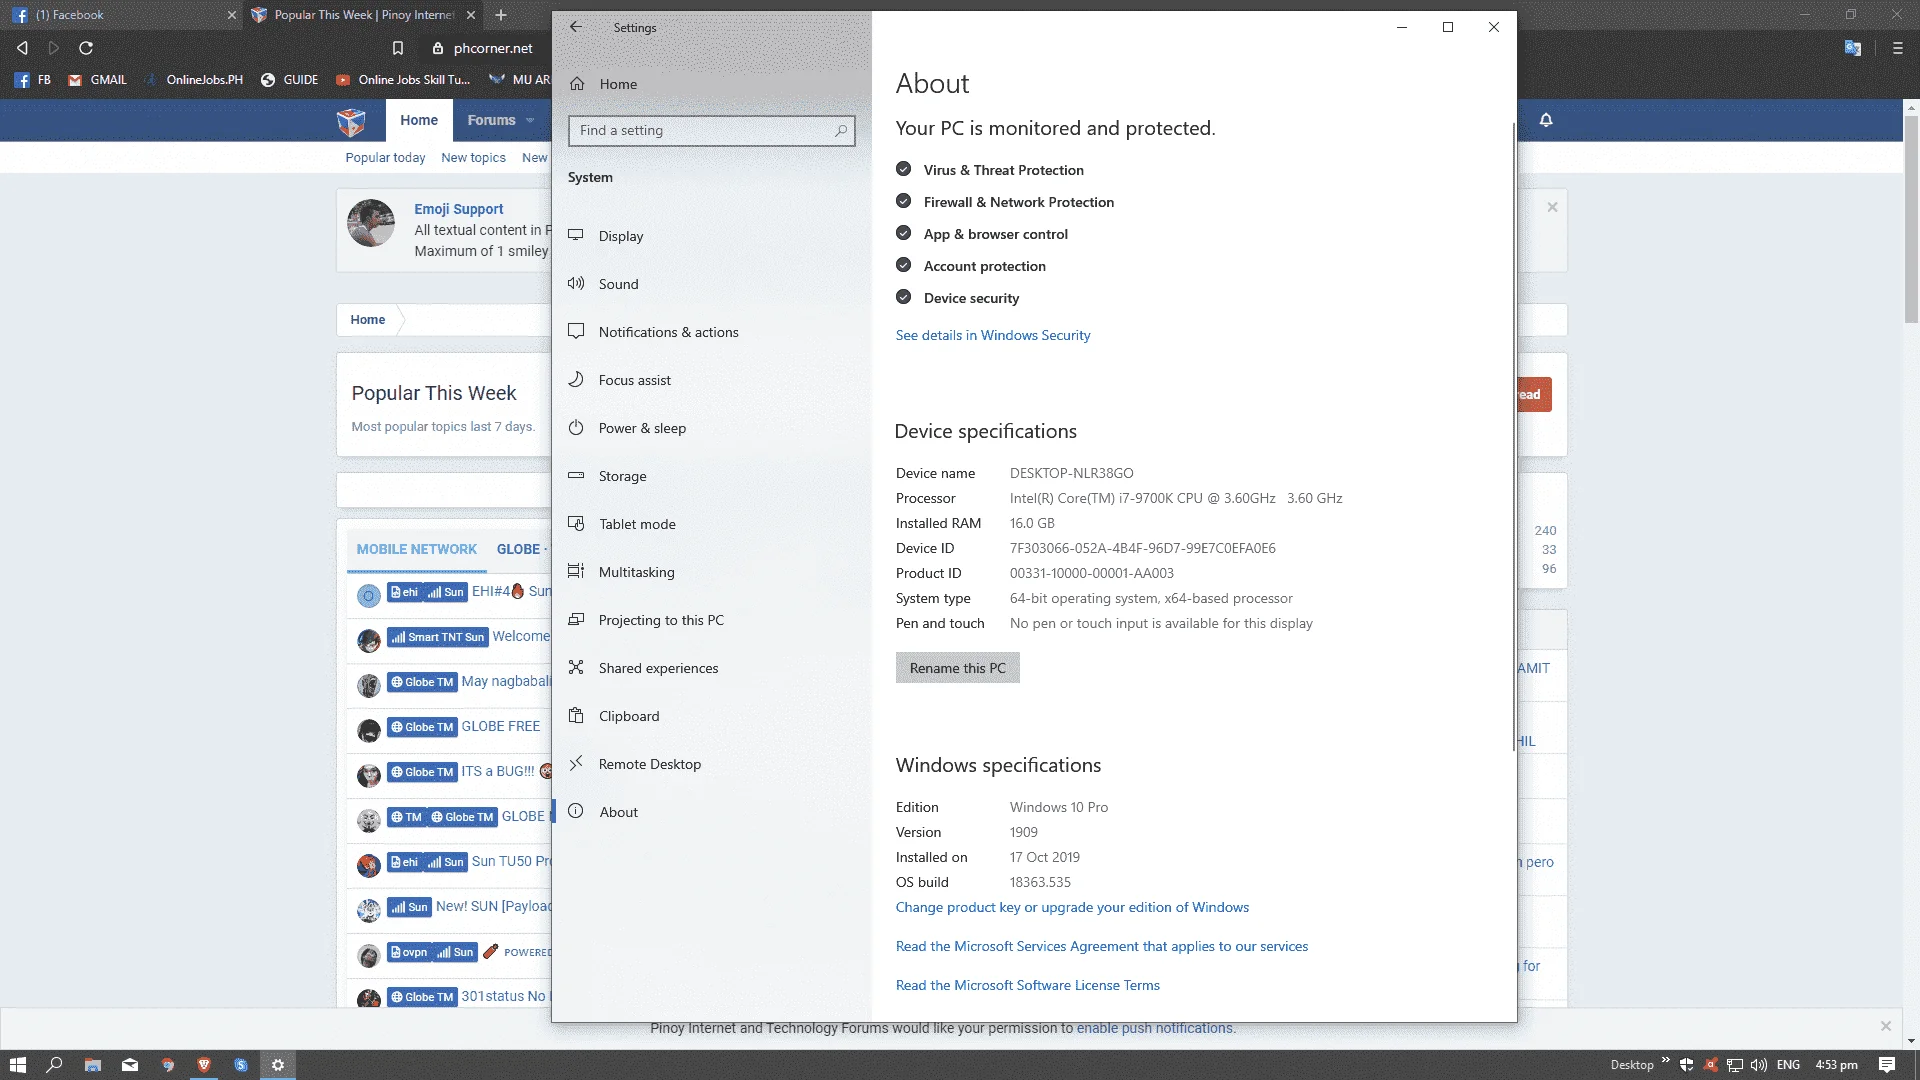The height and width of the screenshot is (1080, 1920).
Task: Bookmark the current page in browser
Action: (398, 48)
